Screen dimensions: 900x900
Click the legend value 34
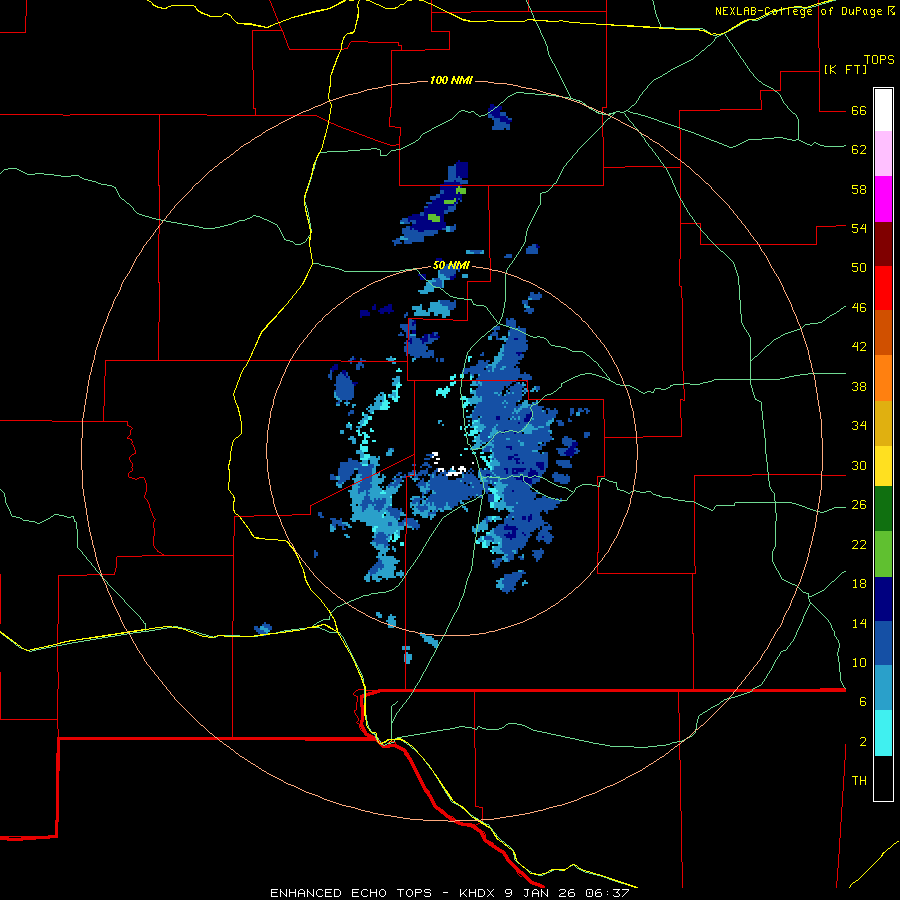859,425
